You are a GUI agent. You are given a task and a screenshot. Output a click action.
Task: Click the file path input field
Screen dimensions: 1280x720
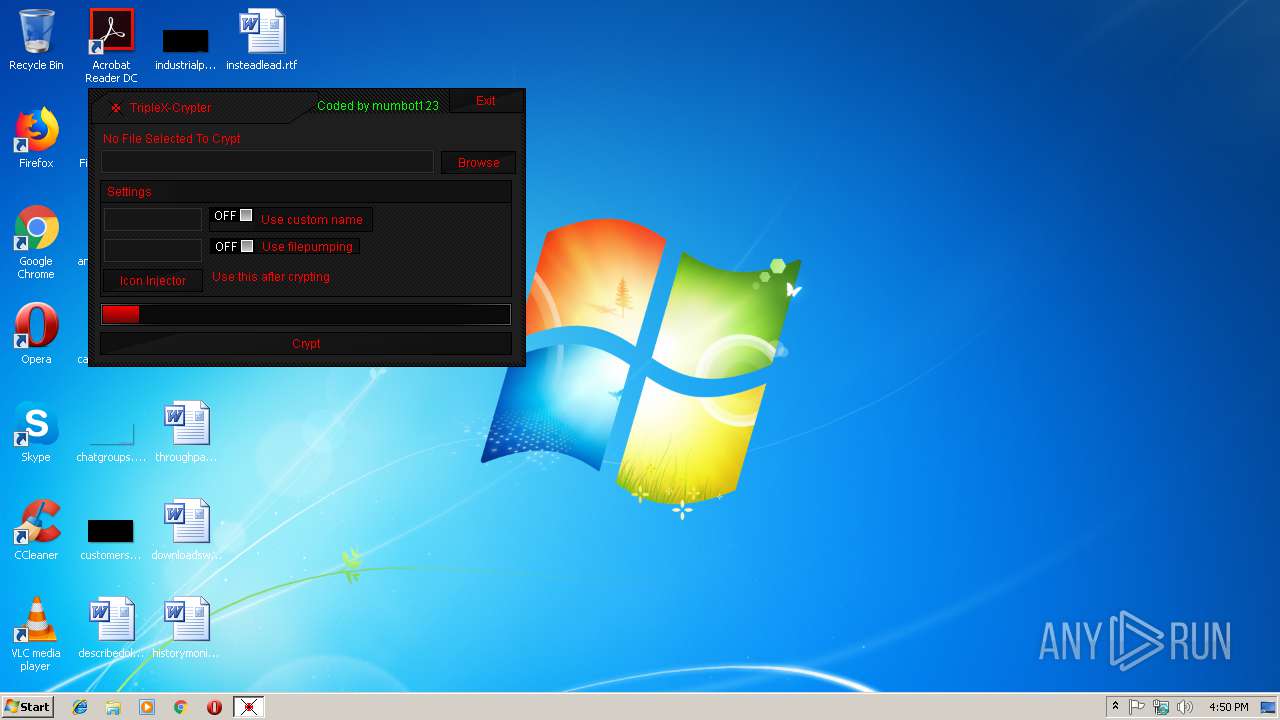[x=267, y=162]
